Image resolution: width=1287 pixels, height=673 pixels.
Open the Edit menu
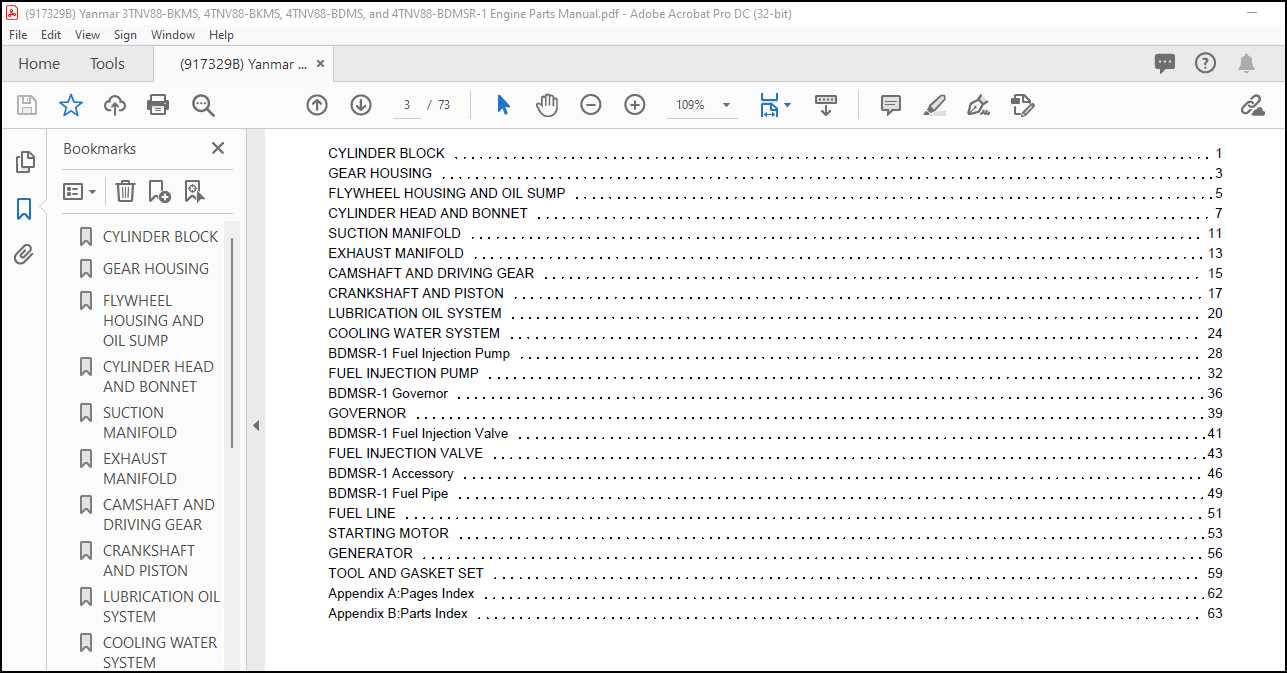(51, 34)
